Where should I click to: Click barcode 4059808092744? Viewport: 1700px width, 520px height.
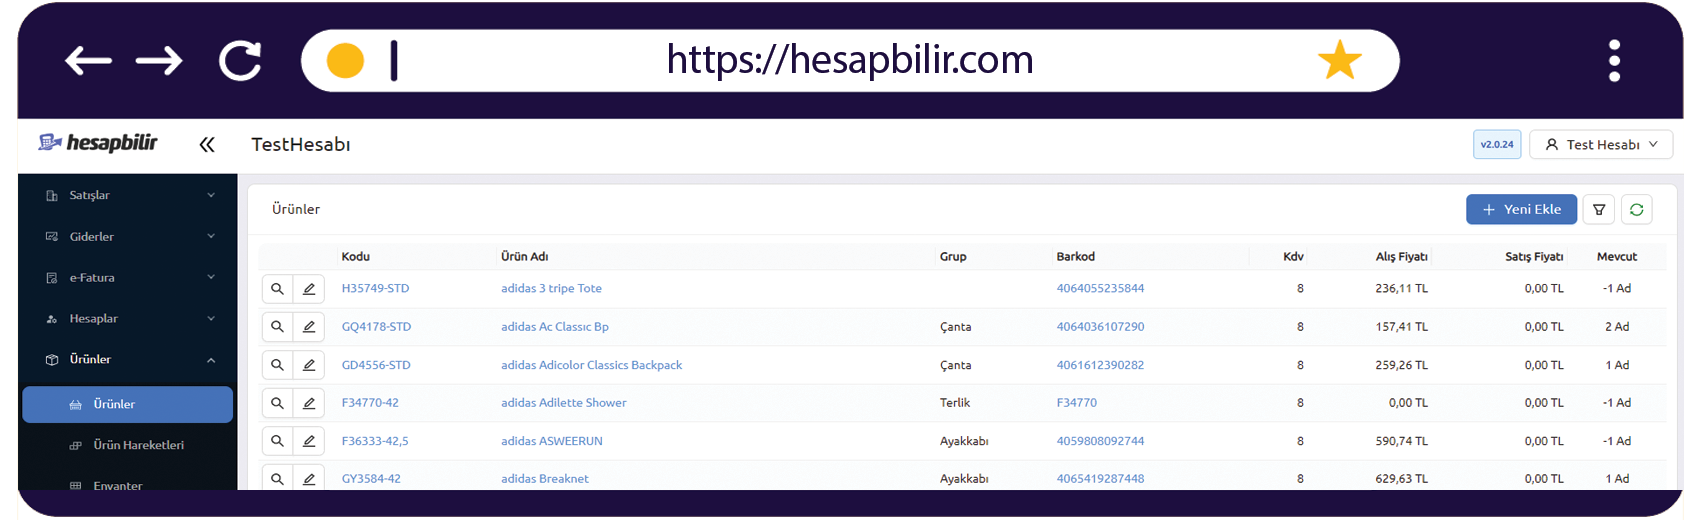click(x=1100, y=441)
